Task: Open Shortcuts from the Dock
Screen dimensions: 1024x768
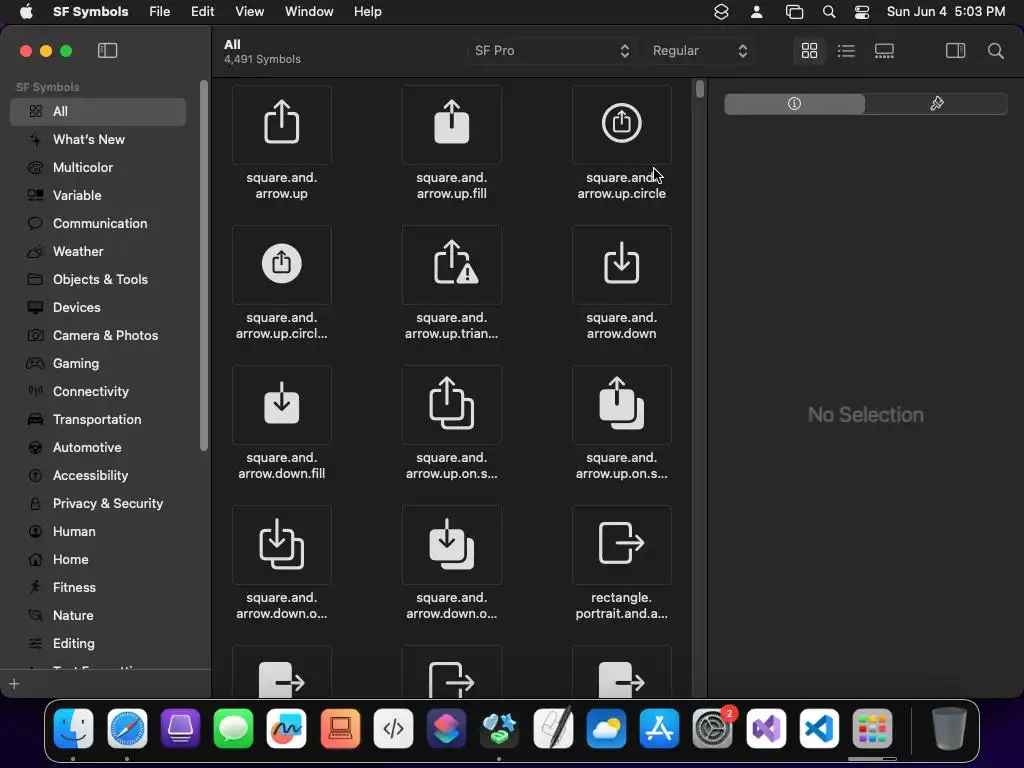Action: pyautogui.click(x=446, y=728)
